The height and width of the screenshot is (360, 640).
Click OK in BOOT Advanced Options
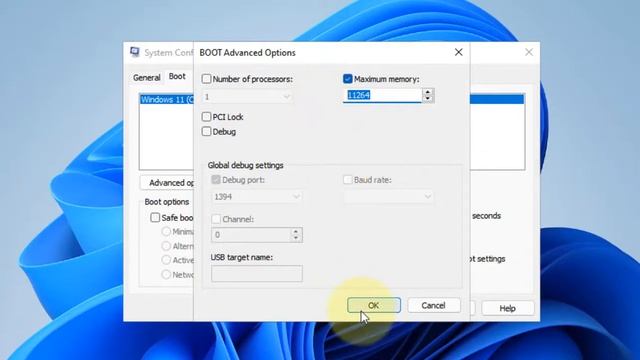[x=374, y=305]
